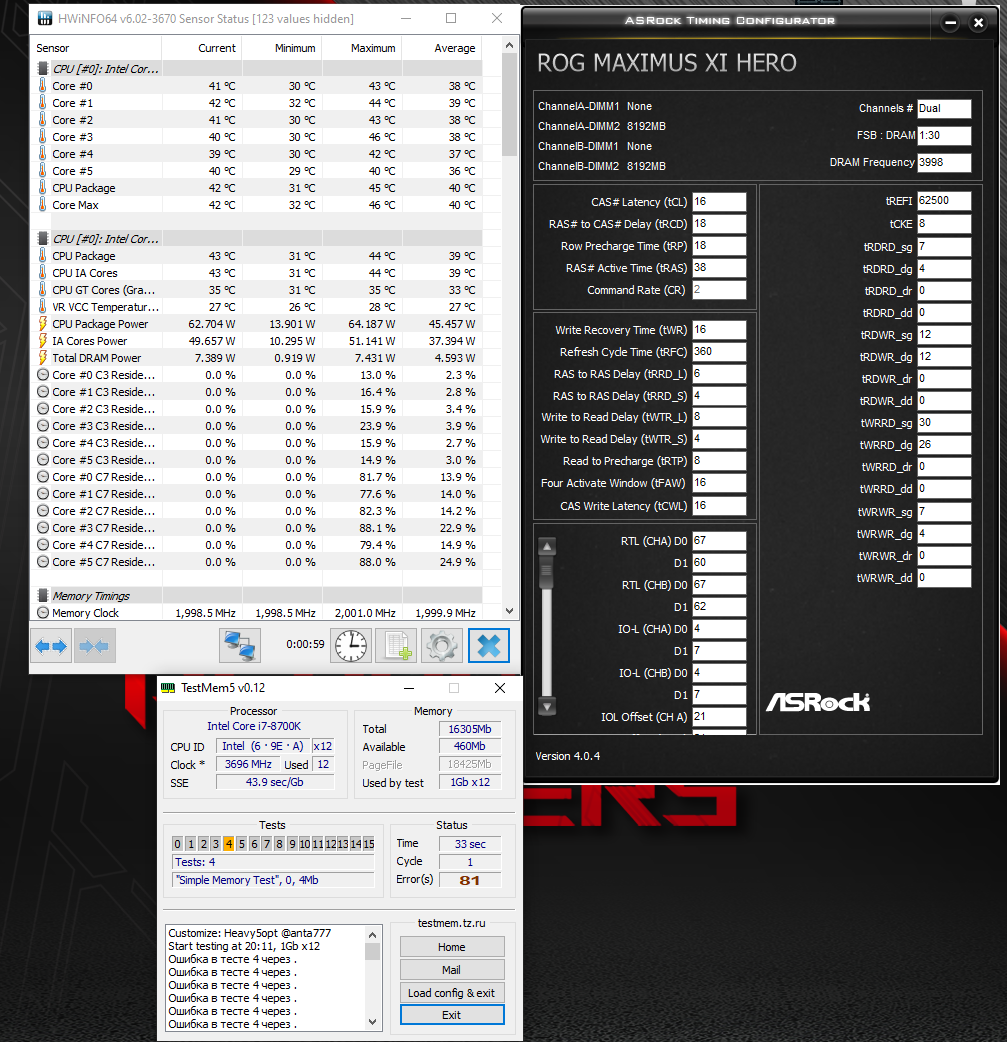Click scroll up arrow in RTL timings list

tap(547, 546)
